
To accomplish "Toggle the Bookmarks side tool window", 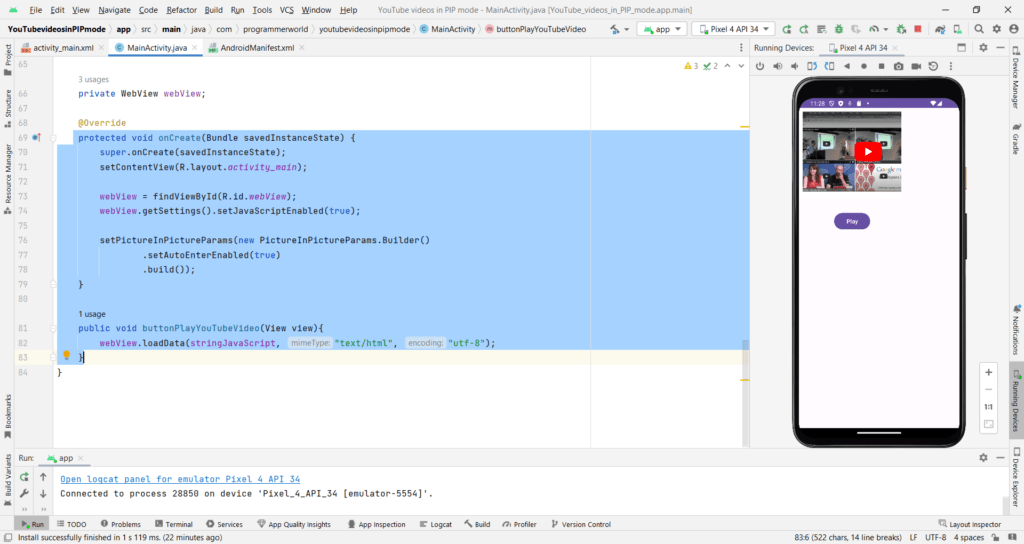I will (8, 418).
